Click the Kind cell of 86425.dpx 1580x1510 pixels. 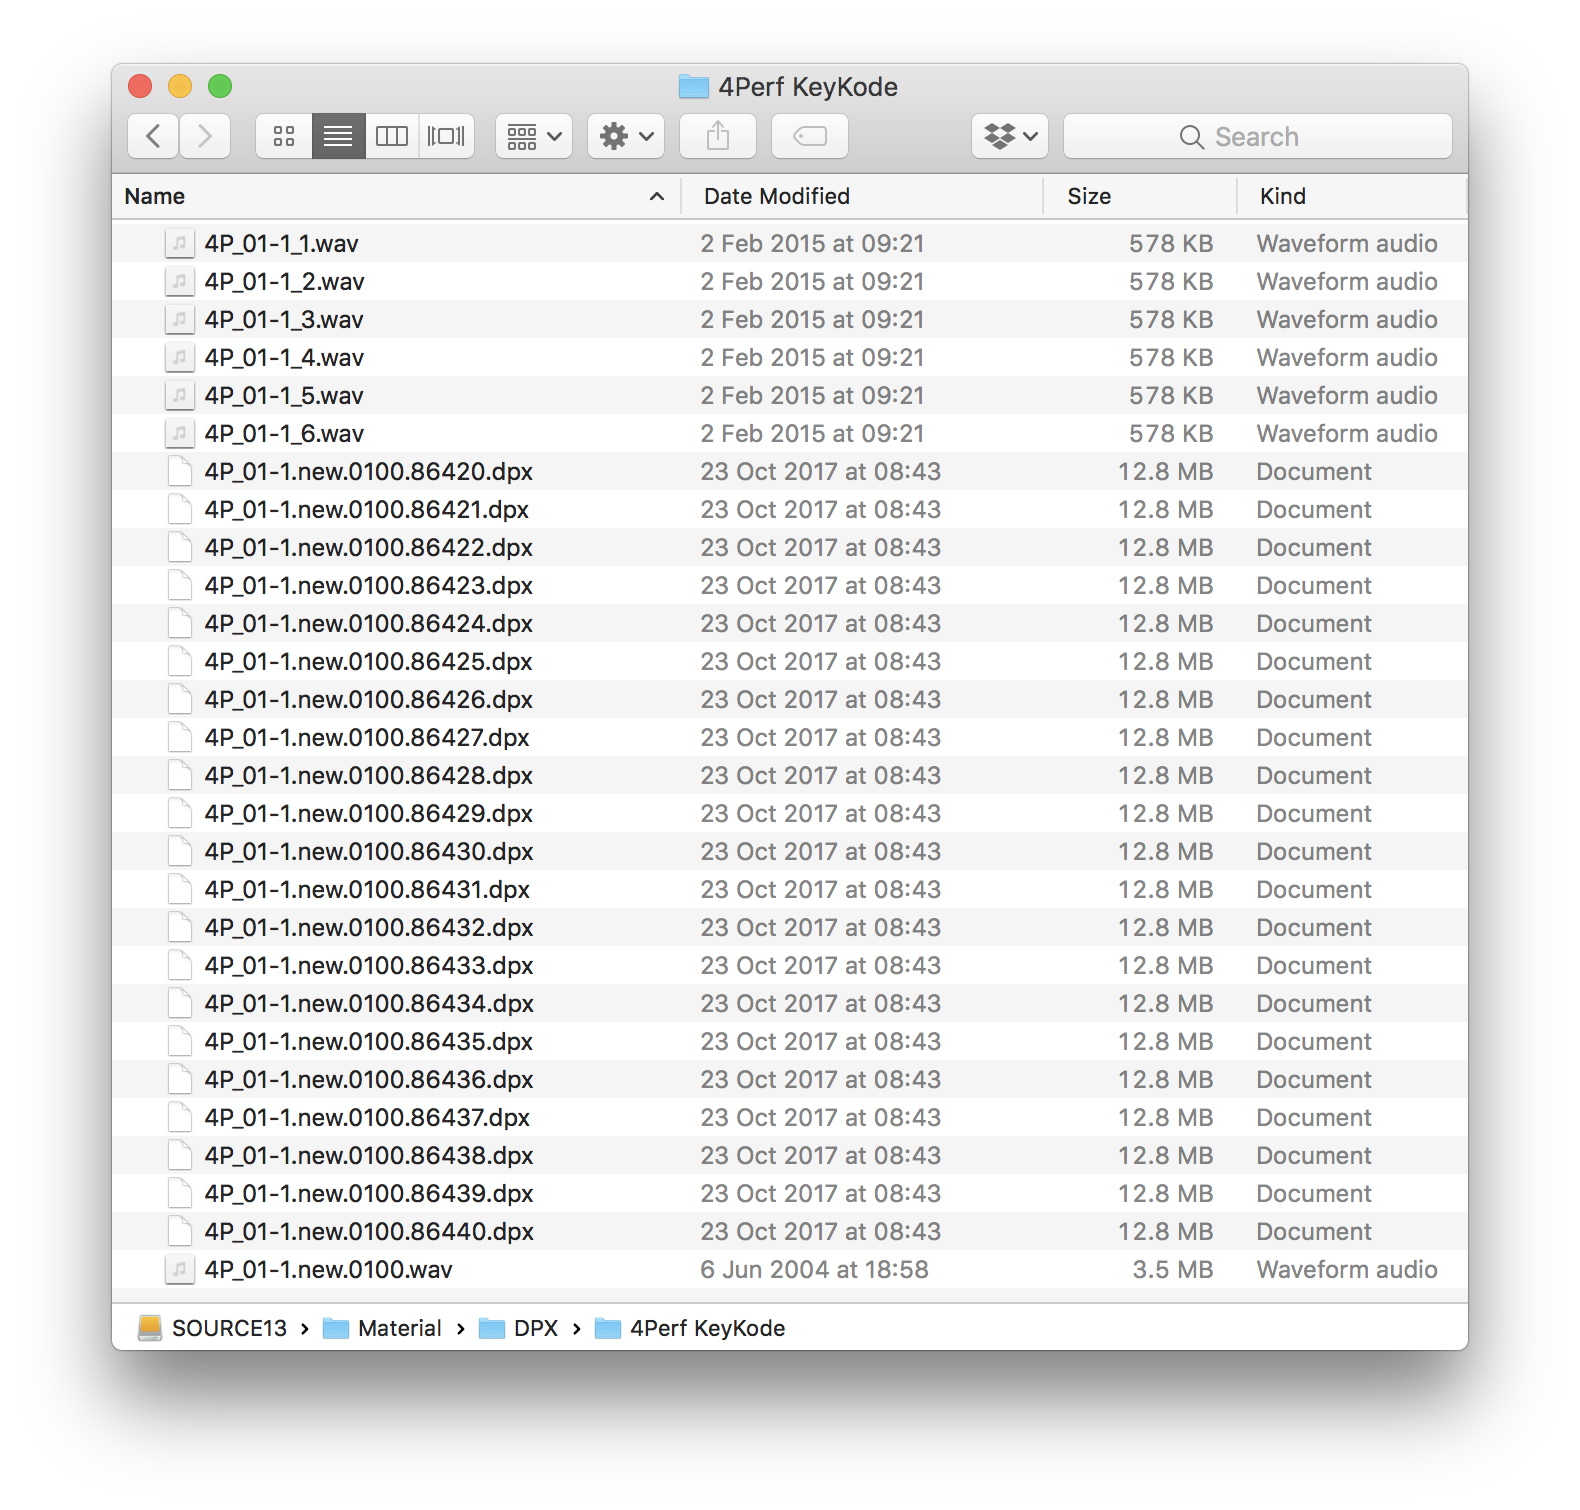[1314, 661]
